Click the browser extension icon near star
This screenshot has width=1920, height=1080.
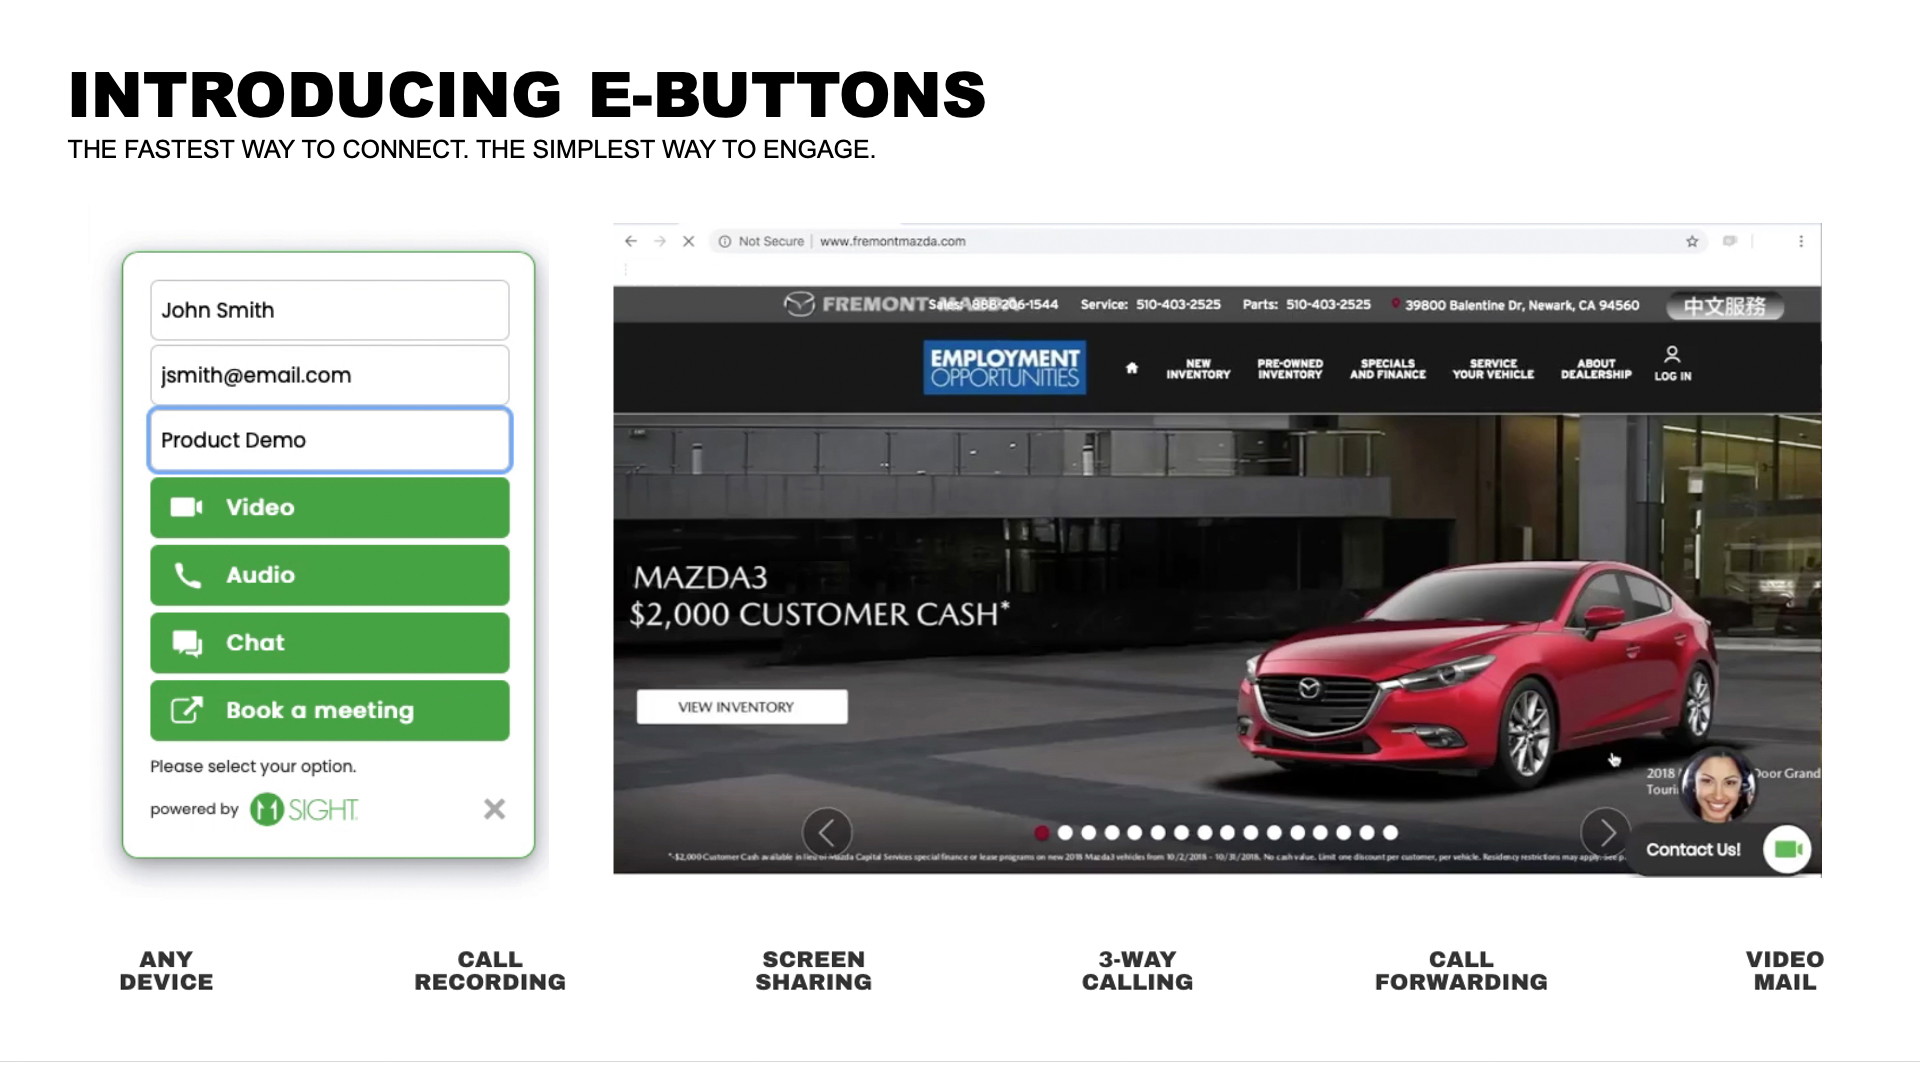point(1730,241)
